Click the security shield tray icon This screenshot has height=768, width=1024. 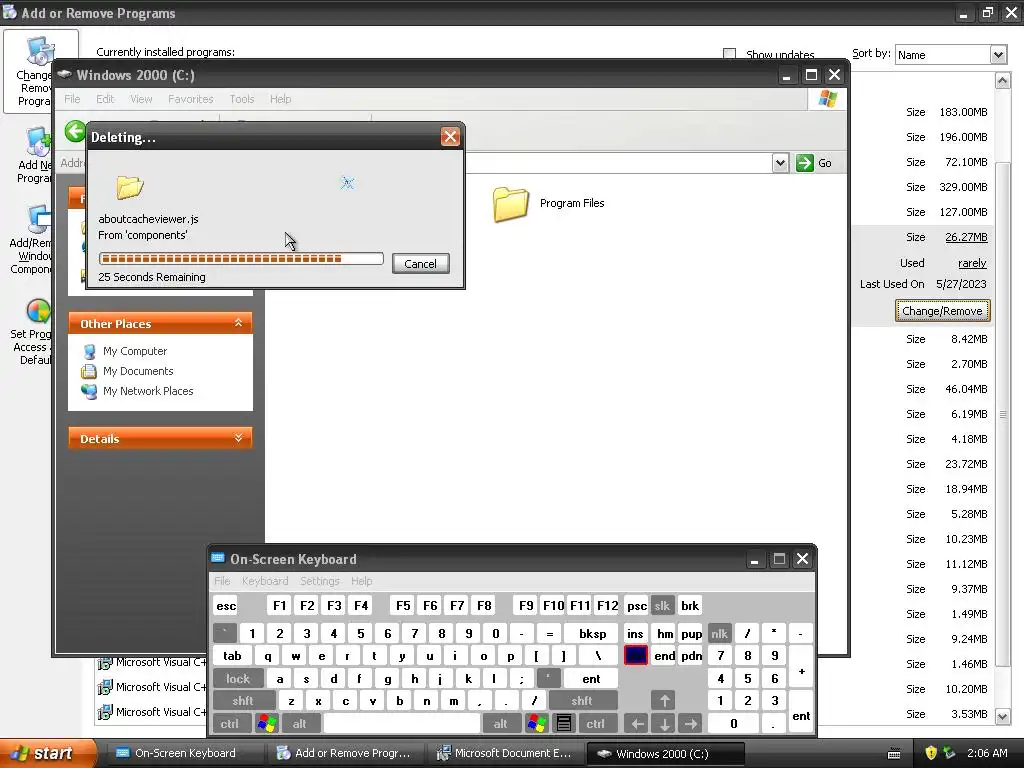[x=931, y=753]
